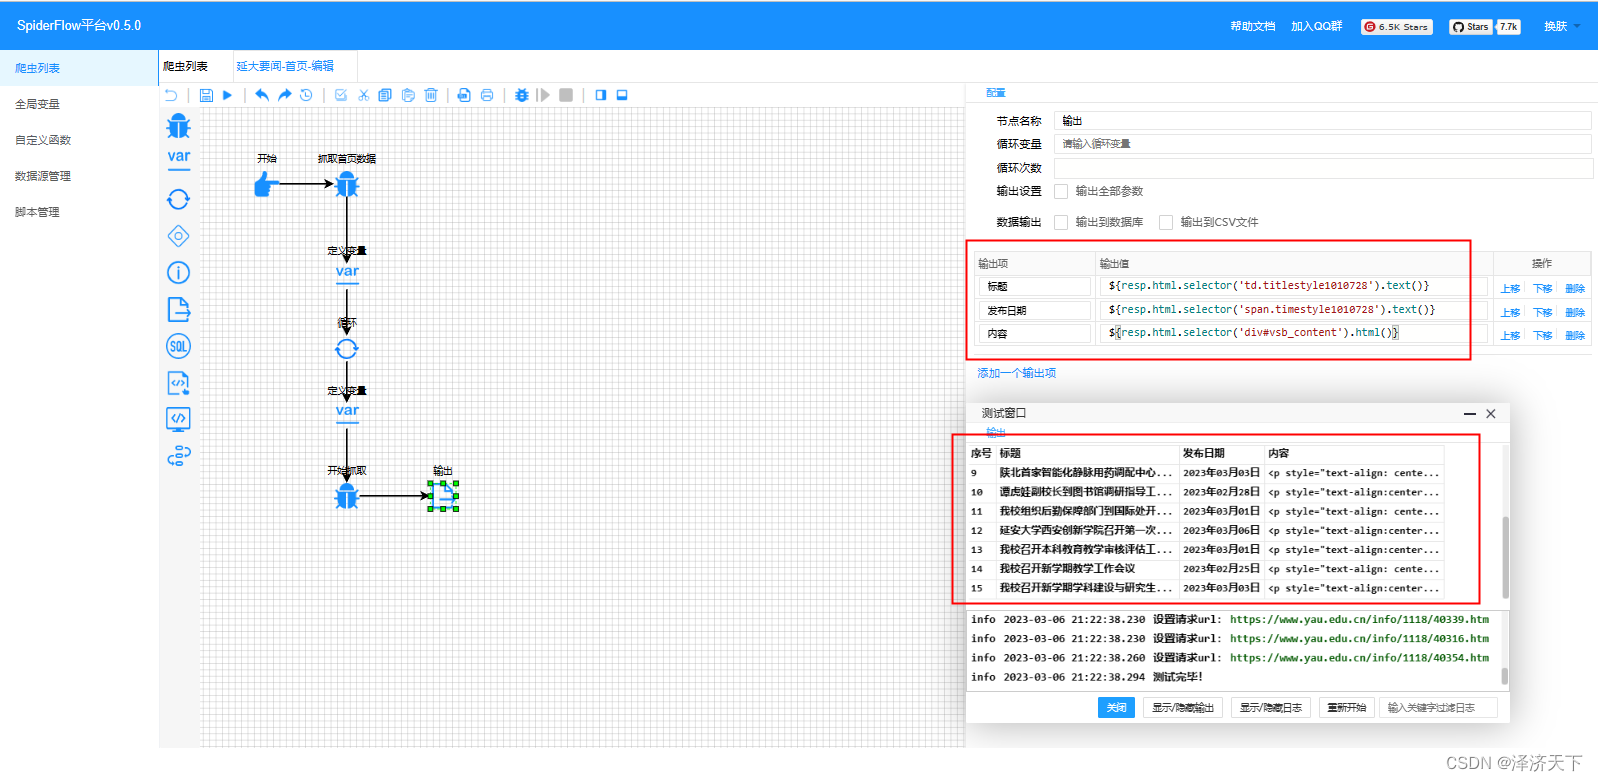Click the return/back arrow toolbar icon
1598x781 pixels.
click(171, 95)
